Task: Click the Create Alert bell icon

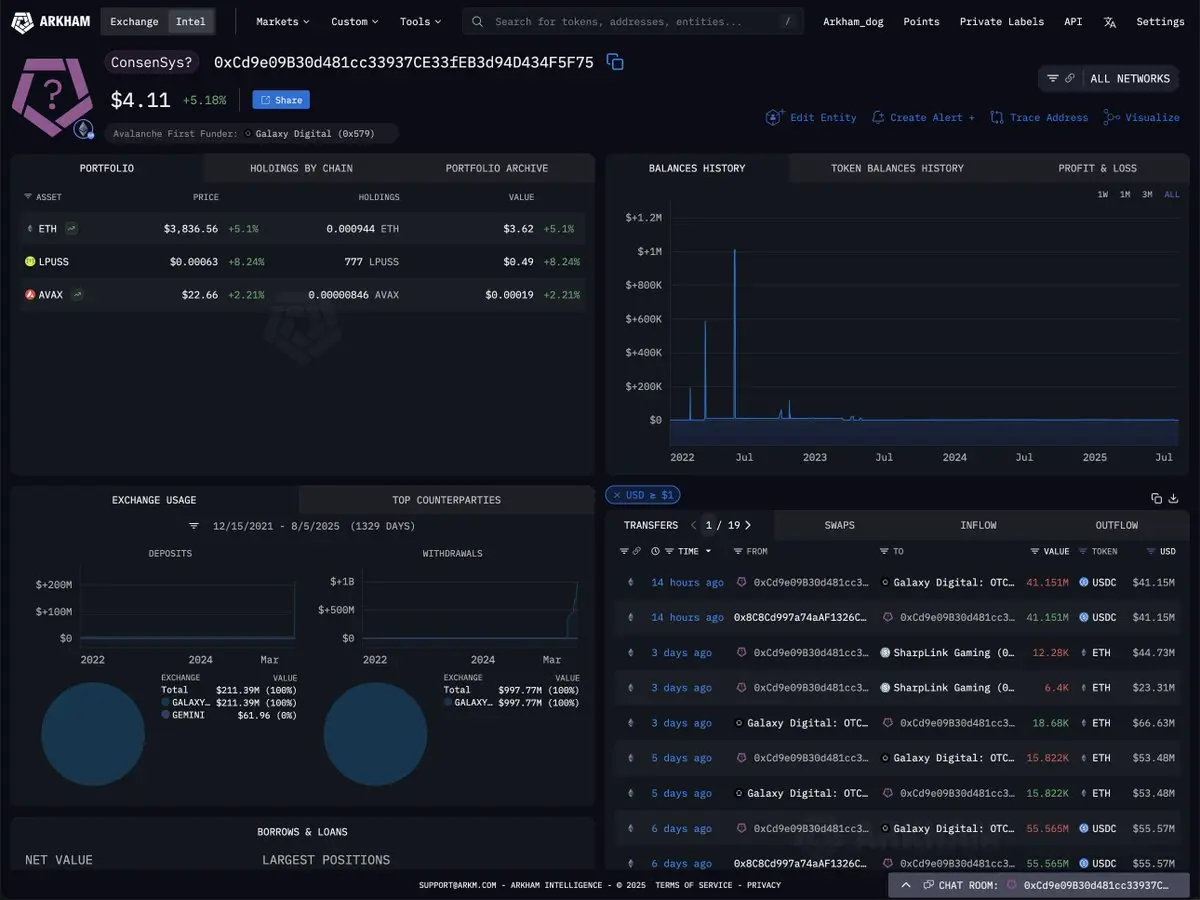Action: [x=878, y=117]
